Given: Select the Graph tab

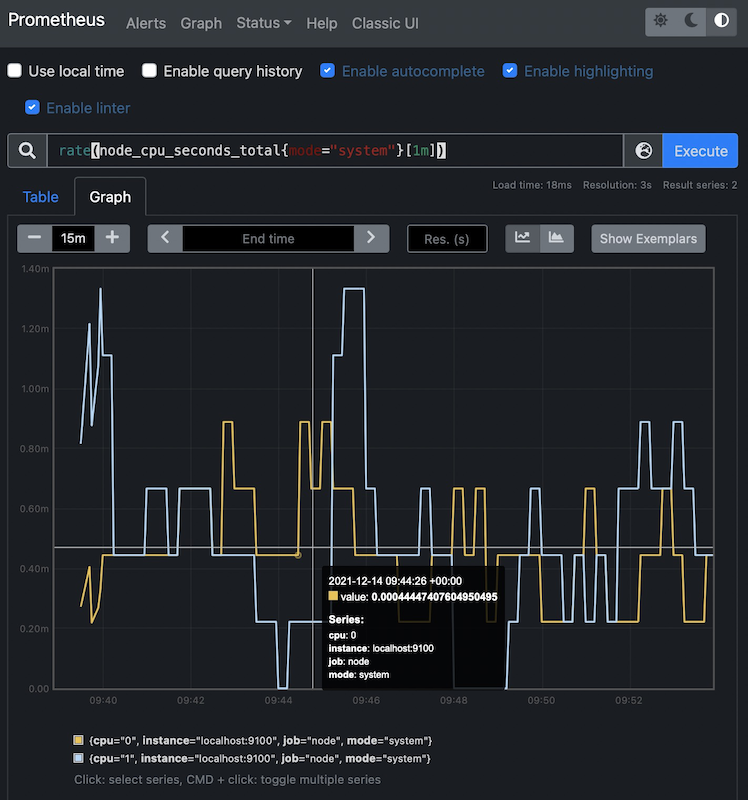Looking at the screenshot, I should [x=110, y=197].
